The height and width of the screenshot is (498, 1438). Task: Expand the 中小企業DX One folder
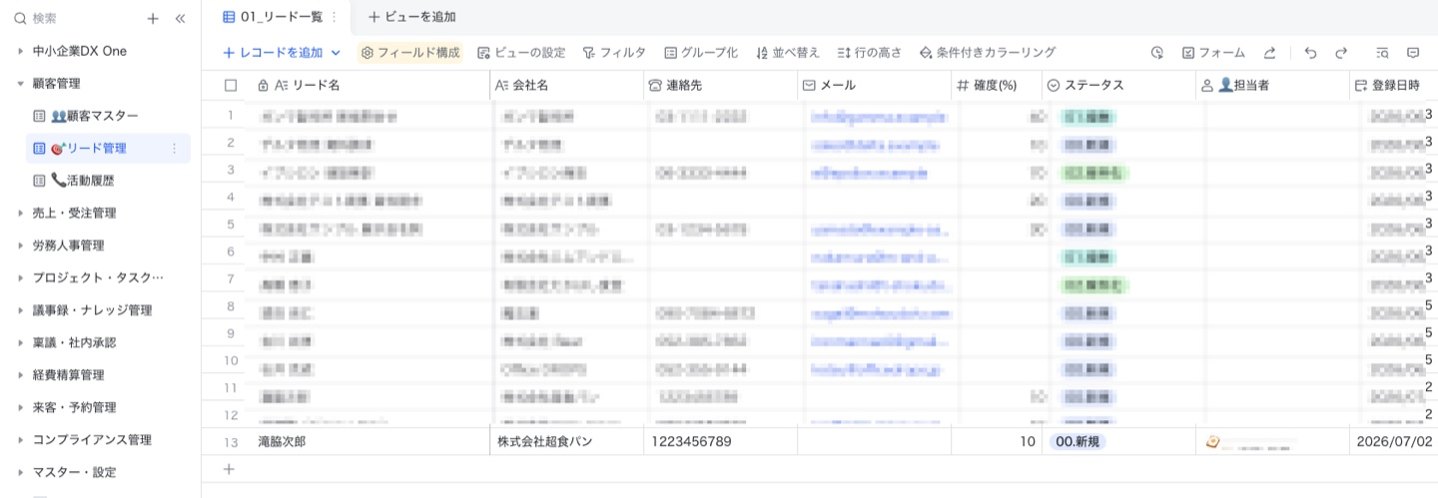(20, 51)
